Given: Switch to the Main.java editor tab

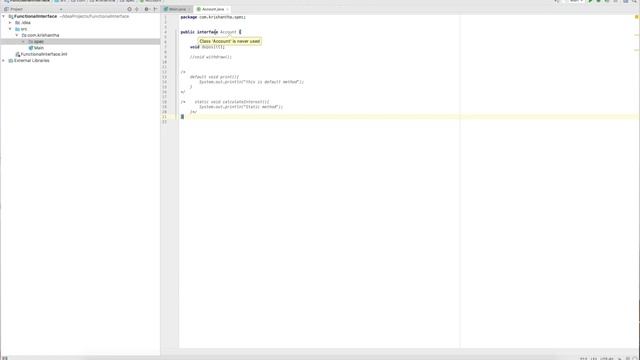Looking at the screenshot, I should click(x=177, y=9).
